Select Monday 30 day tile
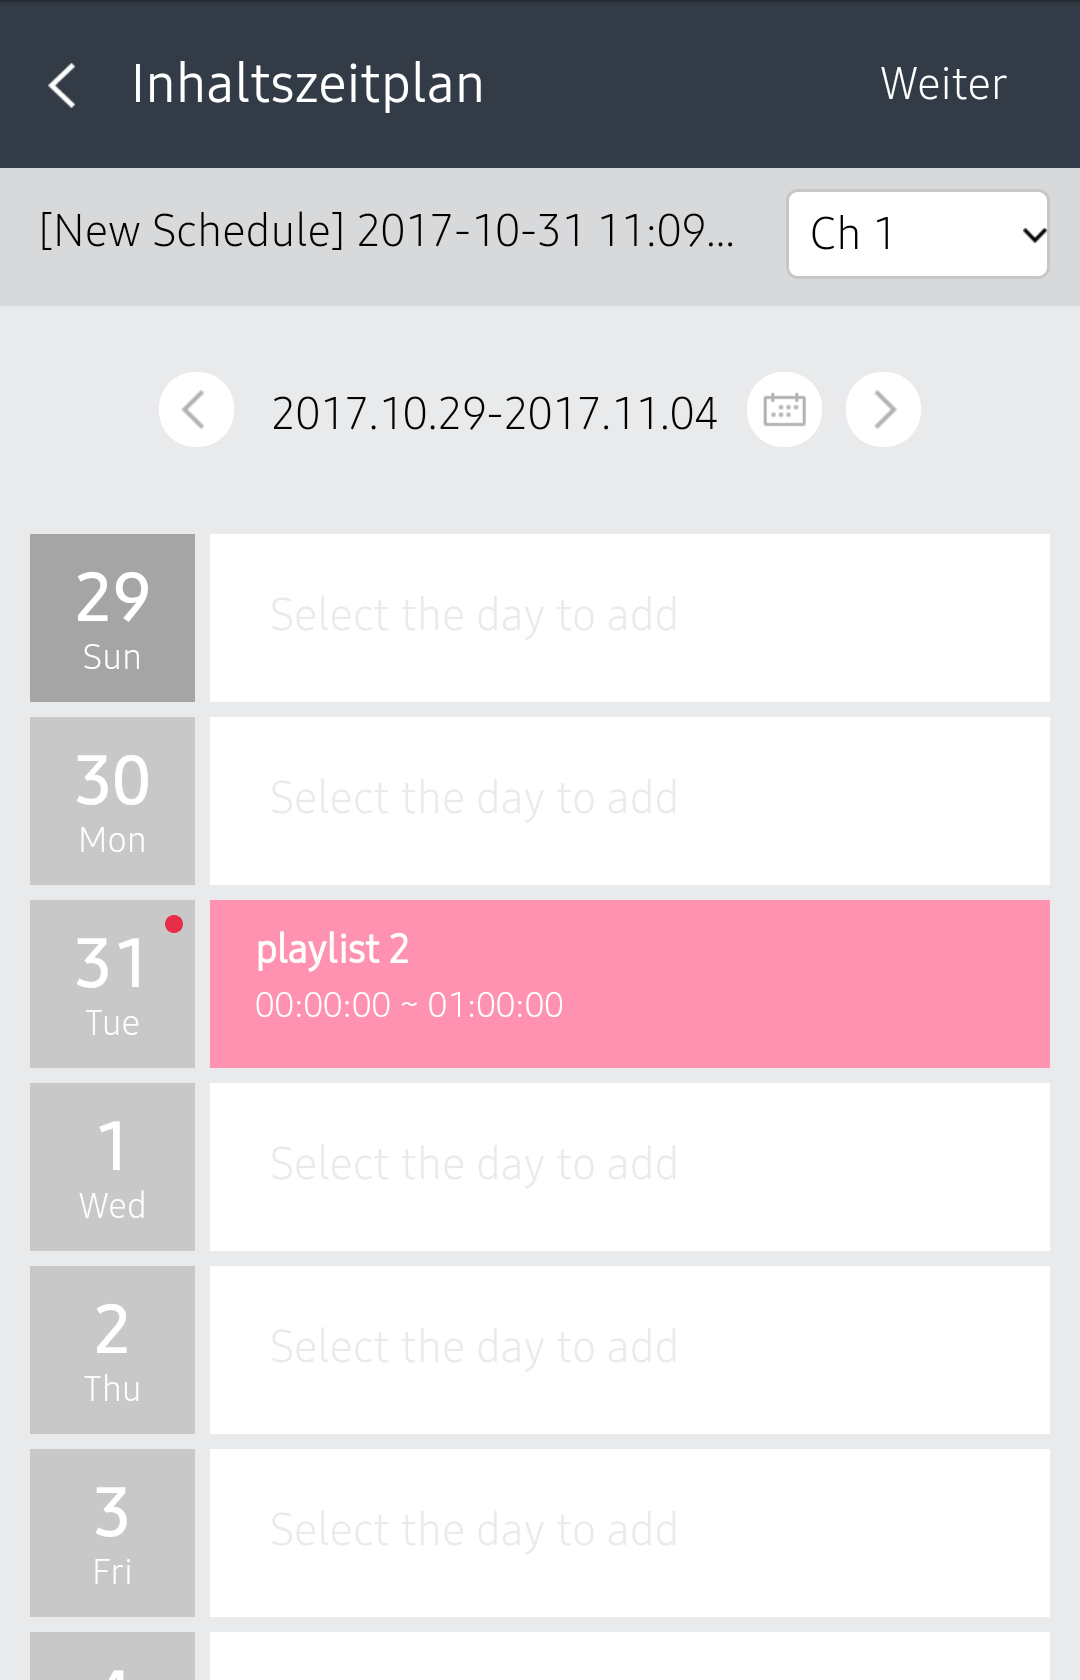 (x=112, y=801)
